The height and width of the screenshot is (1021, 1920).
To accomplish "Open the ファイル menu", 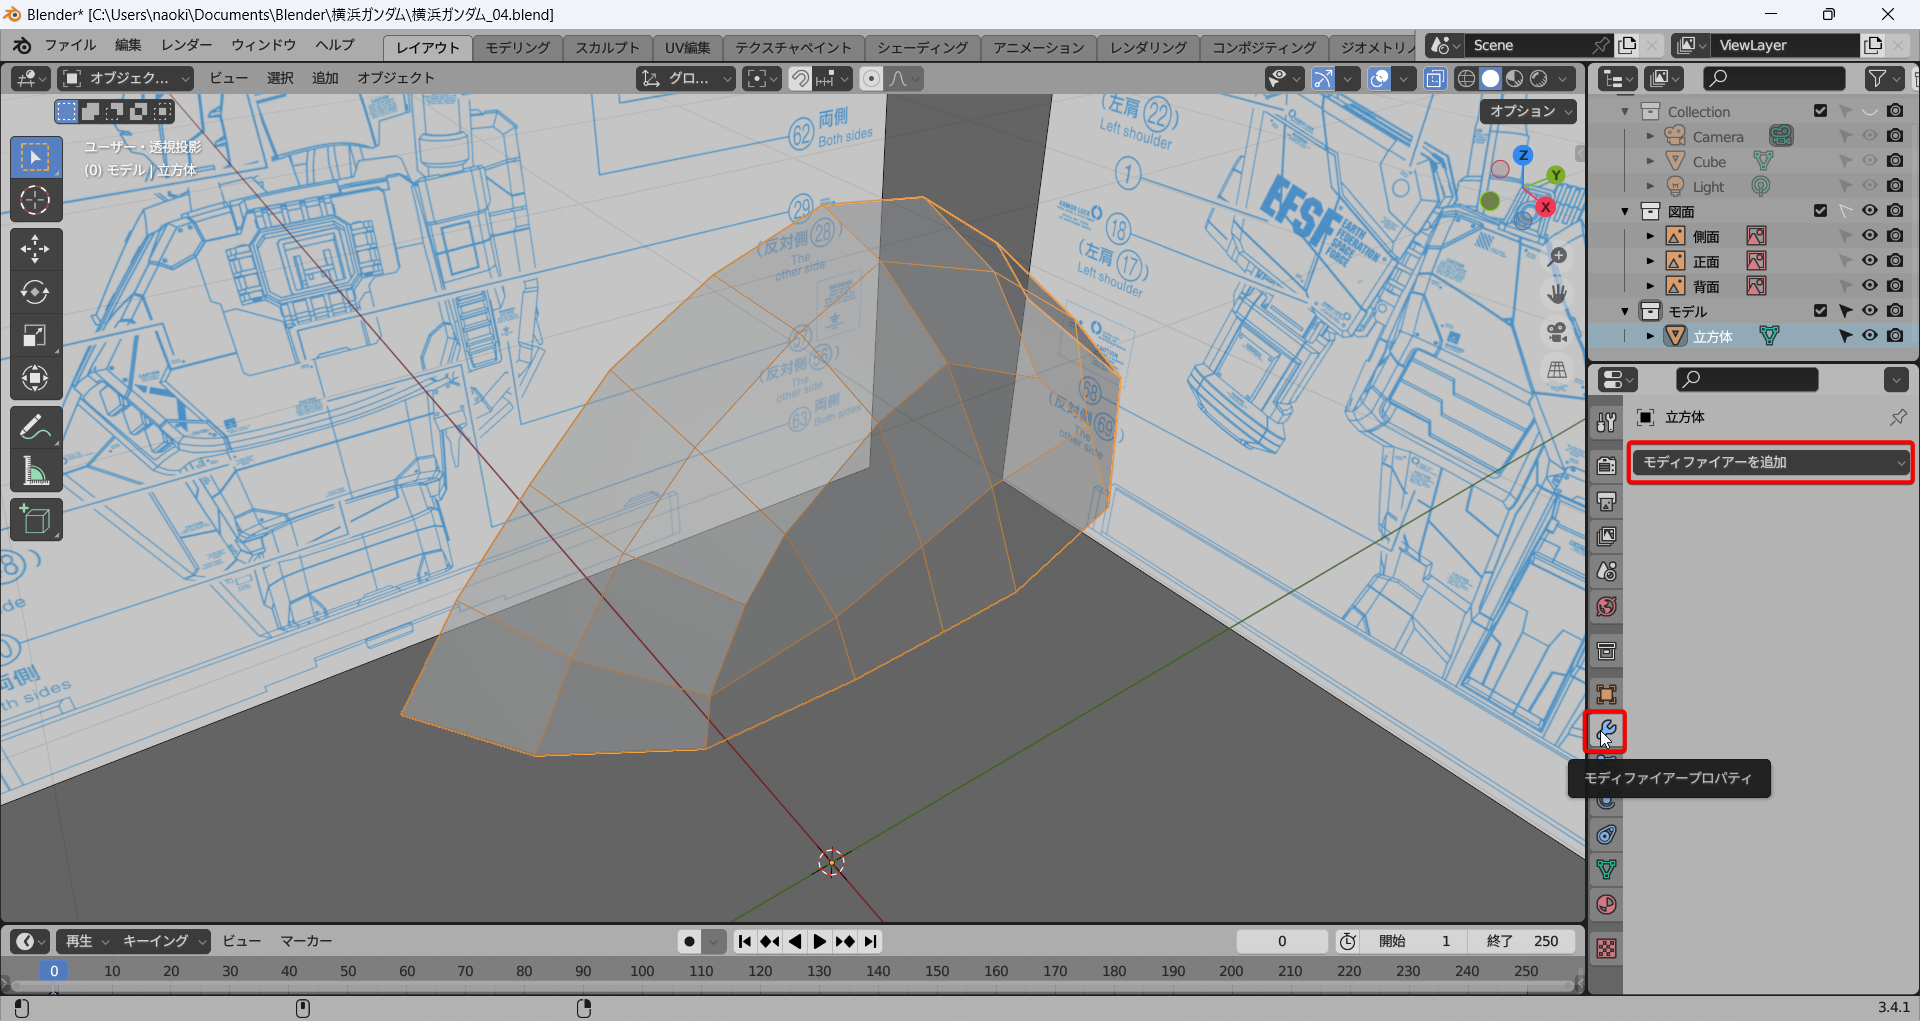I will (x=69, y=45).
